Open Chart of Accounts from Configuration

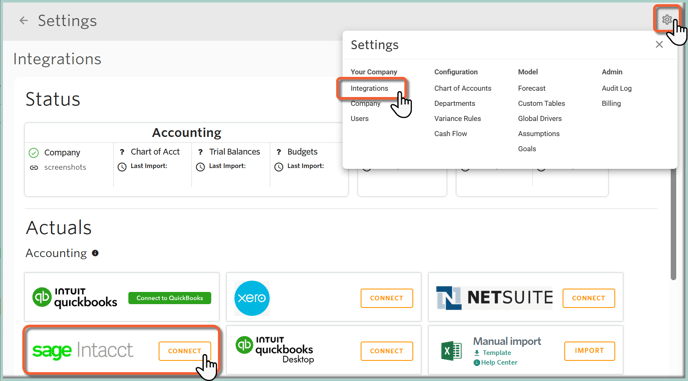pyautogui.click(x=462, y=88)
